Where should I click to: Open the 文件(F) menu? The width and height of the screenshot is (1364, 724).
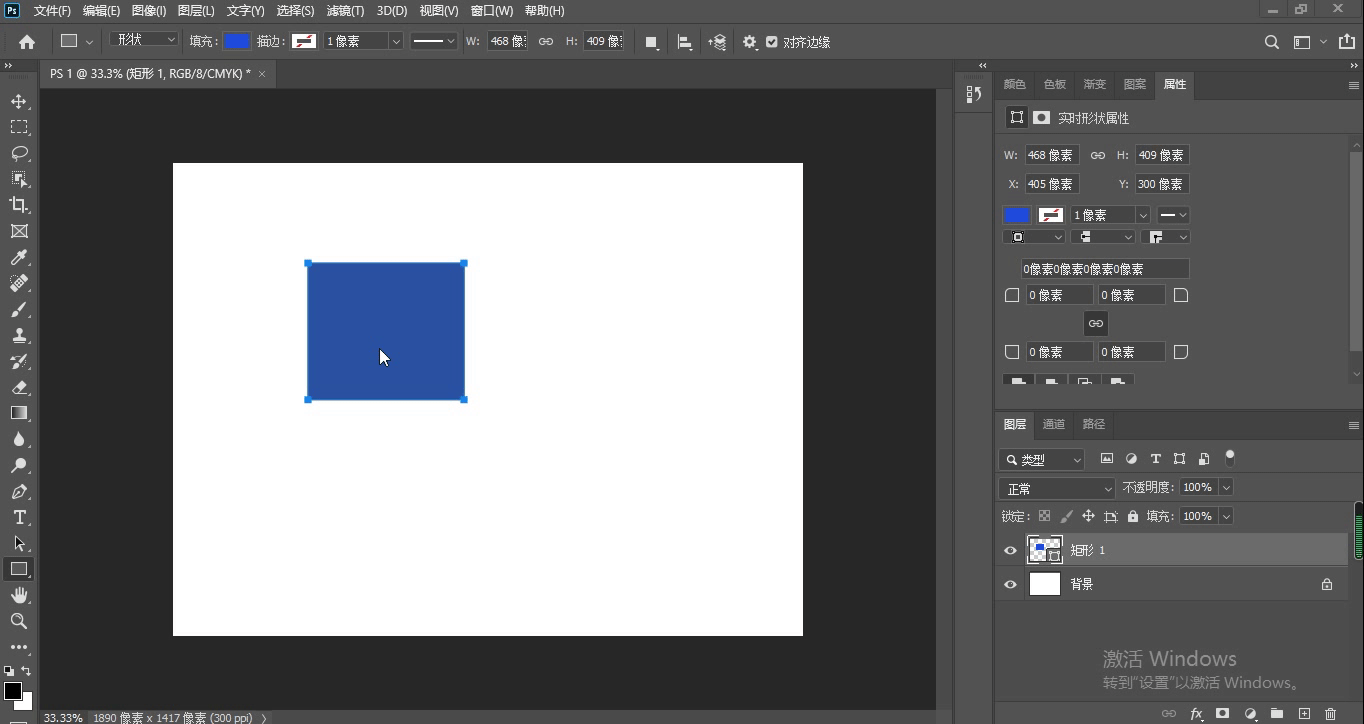coord(52,10)
